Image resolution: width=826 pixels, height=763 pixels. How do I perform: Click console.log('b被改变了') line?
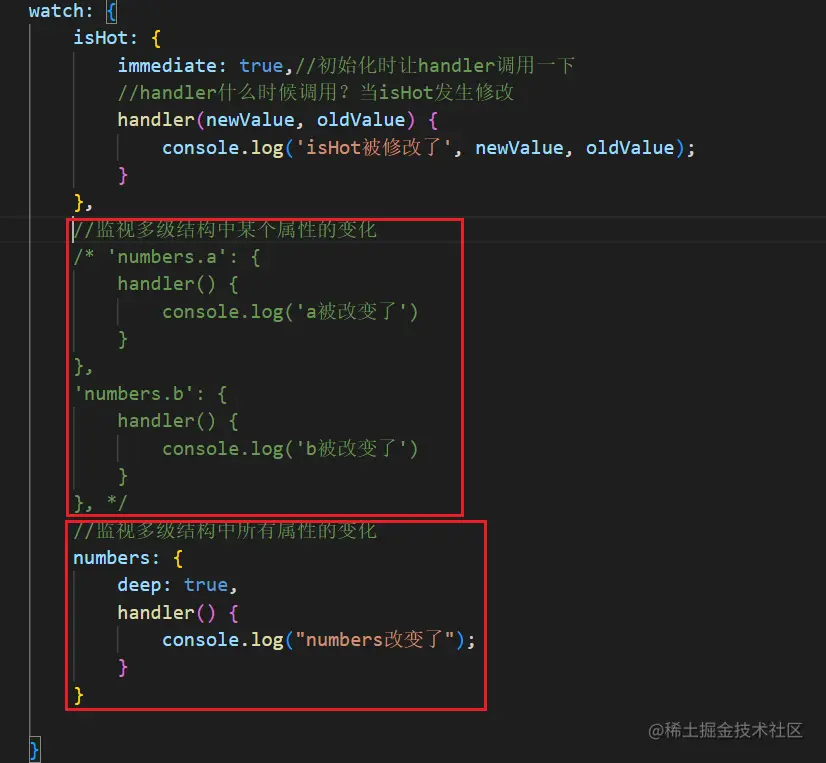pyautogui.click(x=290, y=448)
